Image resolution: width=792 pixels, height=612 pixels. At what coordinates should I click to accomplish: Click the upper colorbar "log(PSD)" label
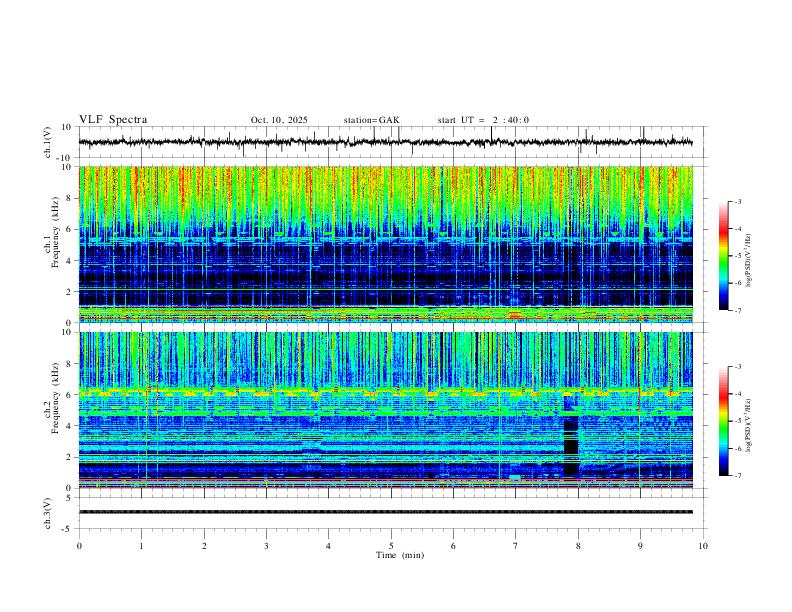coord(749,261)
